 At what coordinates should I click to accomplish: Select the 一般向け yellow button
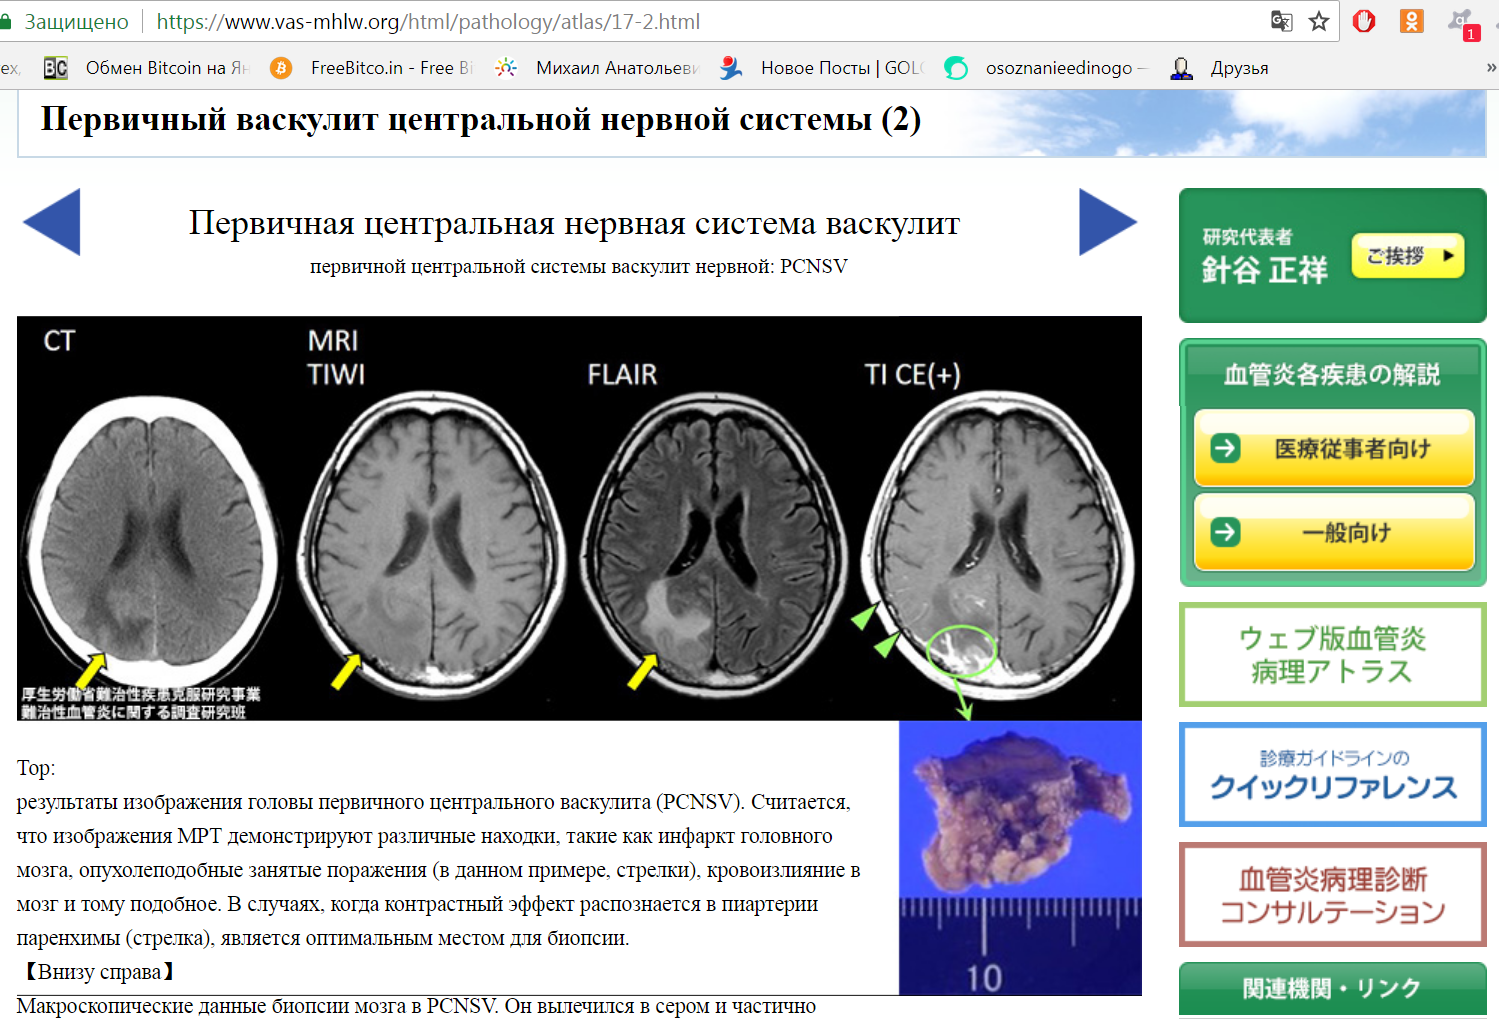pyautogui.click(x=1334, y=532)
